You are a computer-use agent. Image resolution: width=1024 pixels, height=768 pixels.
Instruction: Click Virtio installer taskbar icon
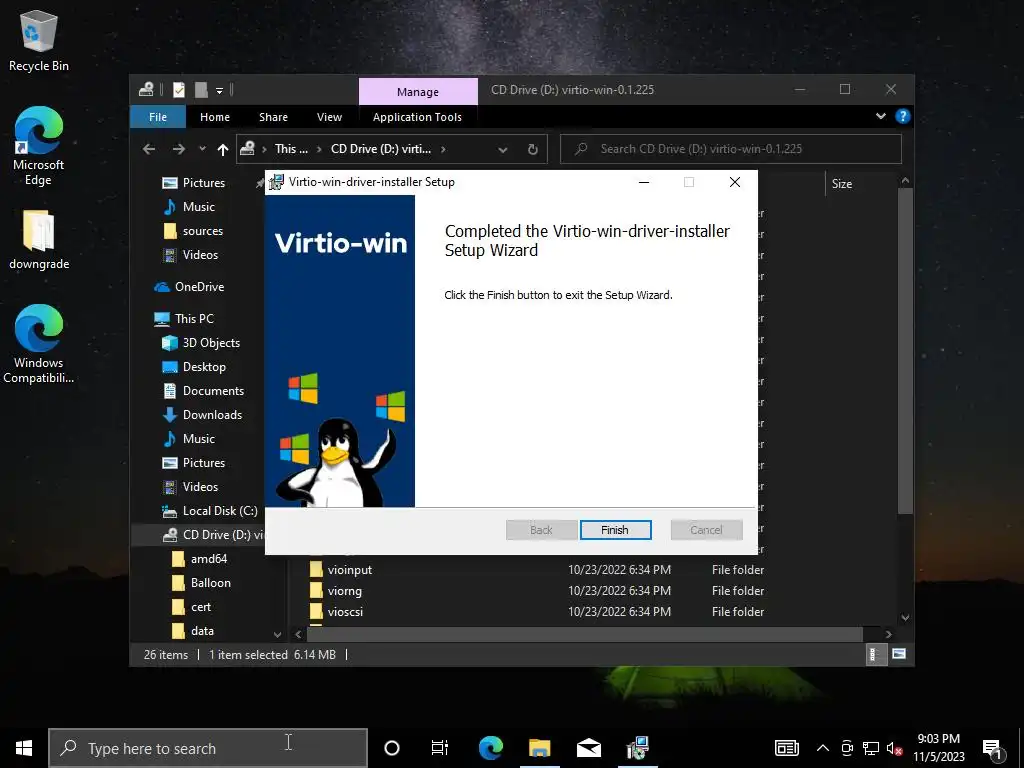tap(637, 748)
